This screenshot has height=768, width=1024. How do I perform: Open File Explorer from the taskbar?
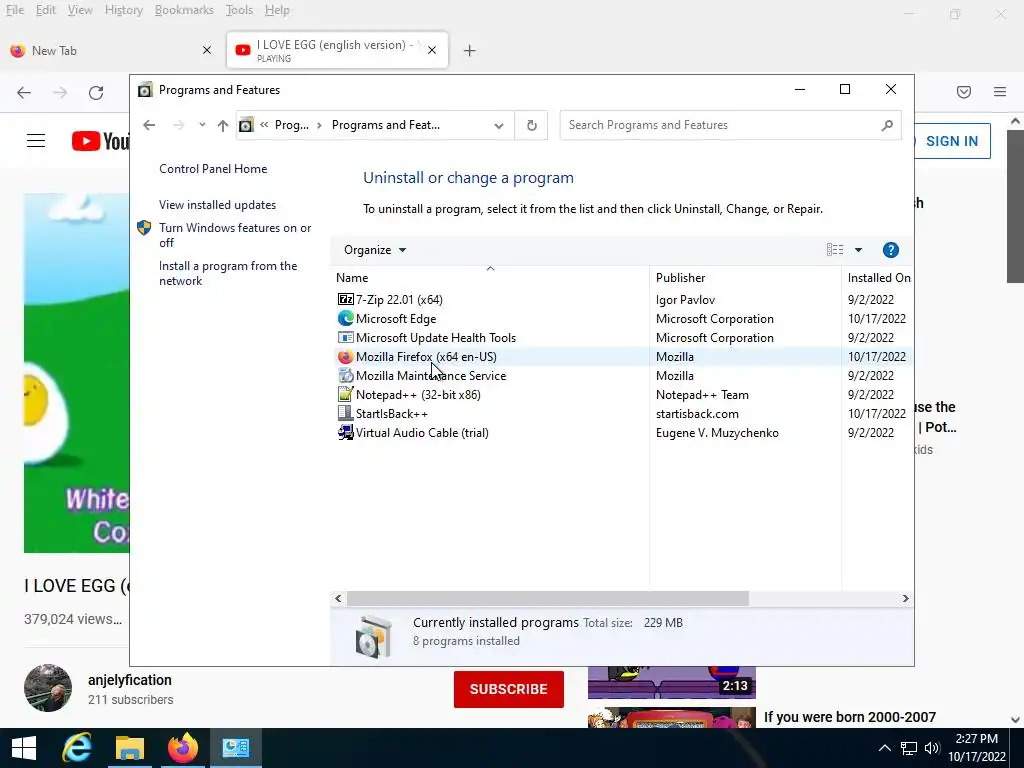130,748
